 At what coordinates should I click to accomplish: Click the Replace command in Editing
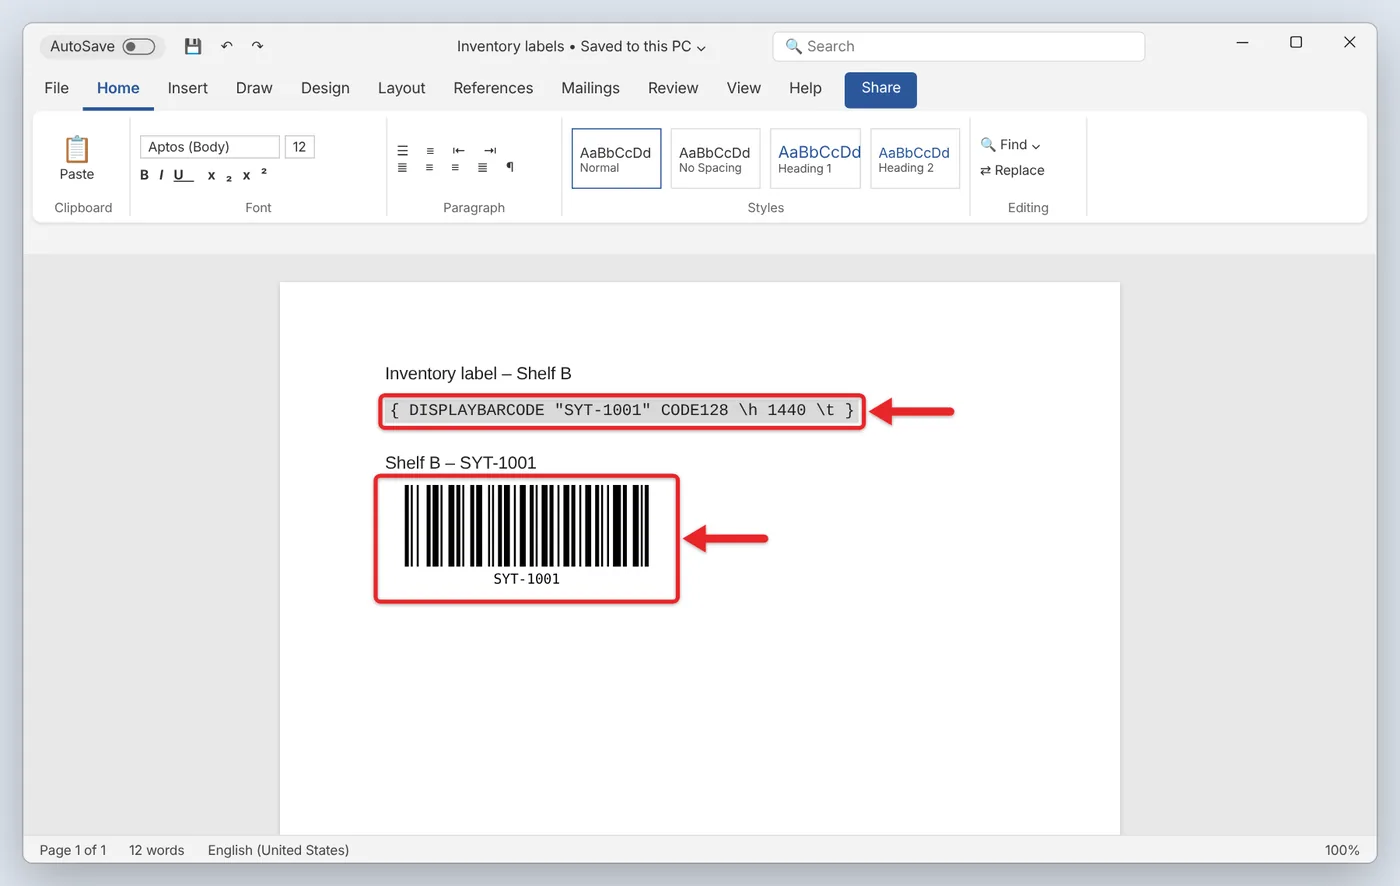(x=1012, y=171)
